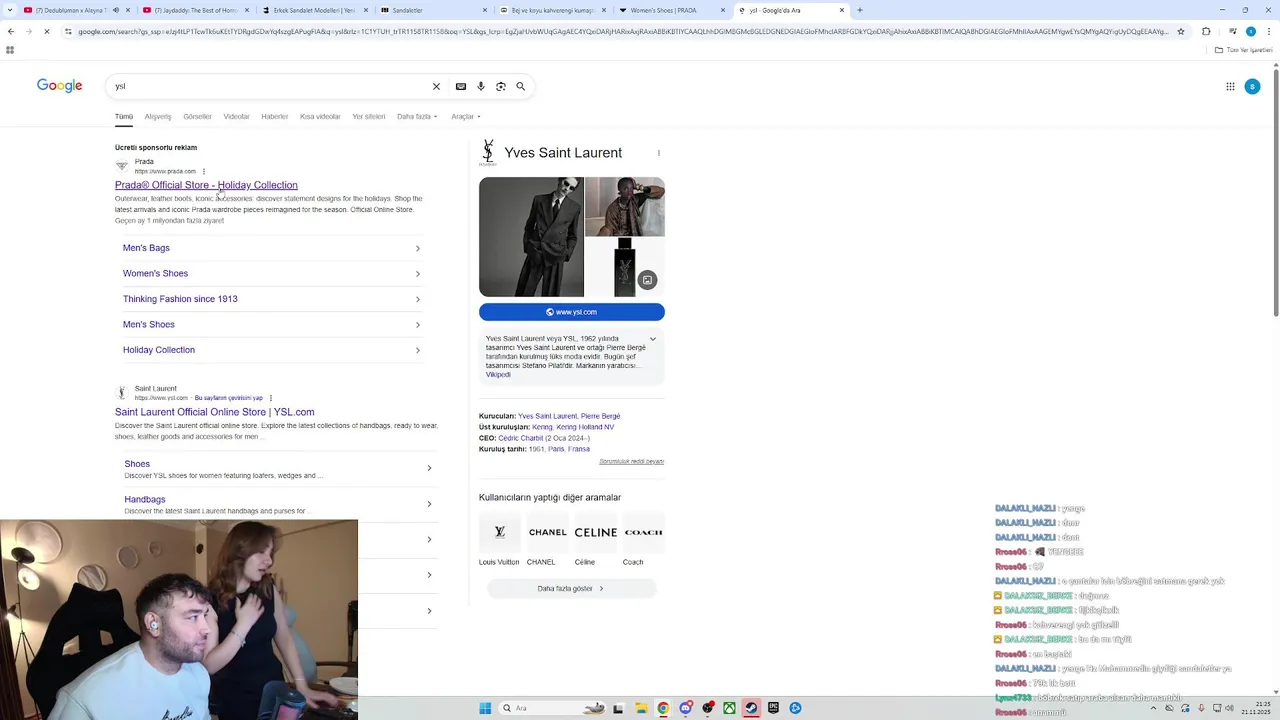Image resolution: width=1280 pixels, height=720 pixels.
Task: Switch to the Haberler tab
Action: click(274, 116)
